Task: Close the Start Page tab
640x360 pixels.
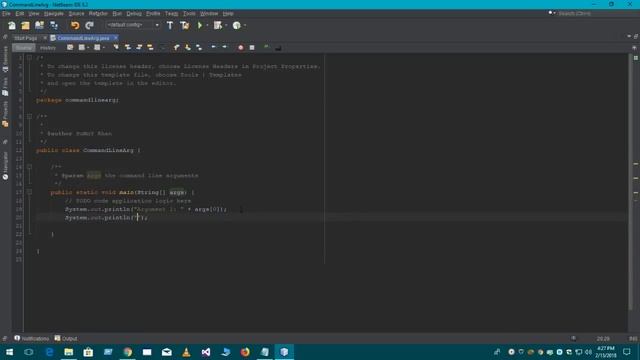Action: 45,38
